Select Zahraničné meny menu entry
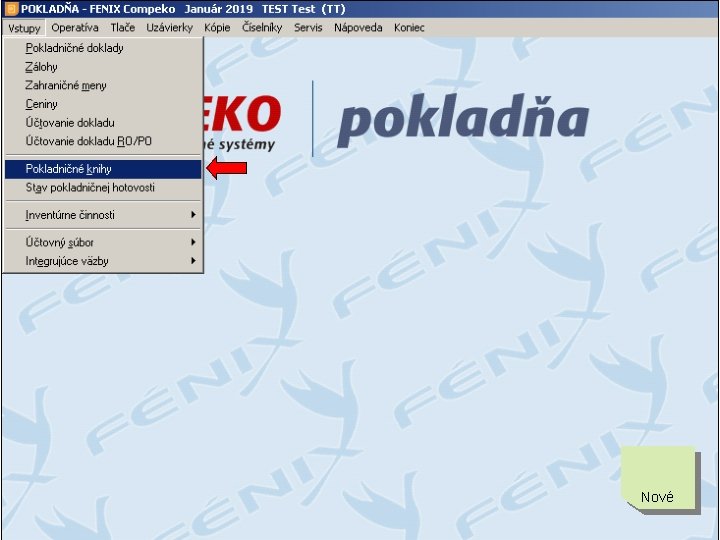This screenshot has width=720, height=540. click(x=103, y=85)
